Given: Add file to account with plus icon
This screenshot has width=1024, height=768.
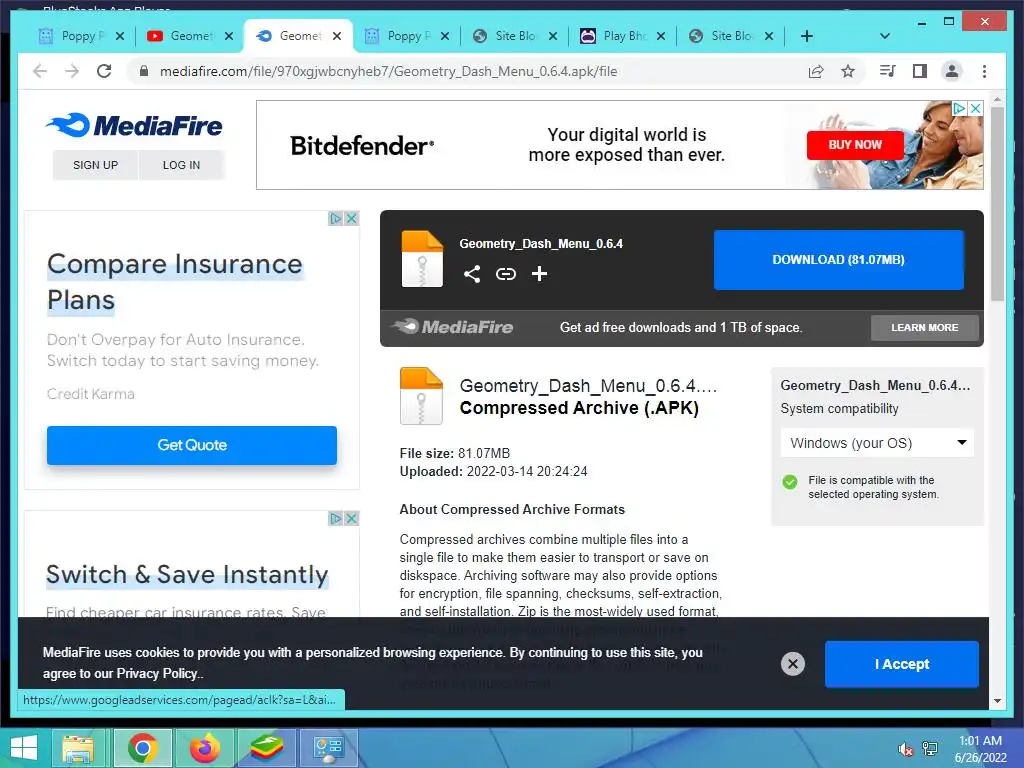Looking at the screenshot, I should tap(539, 274).
